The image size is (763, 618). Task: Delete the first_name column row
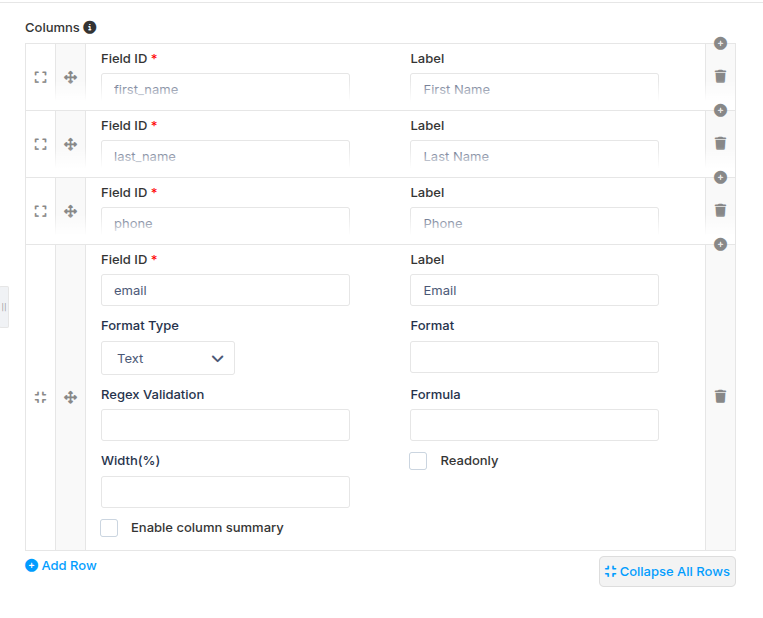pyautogui.click(x=720, y=76)
